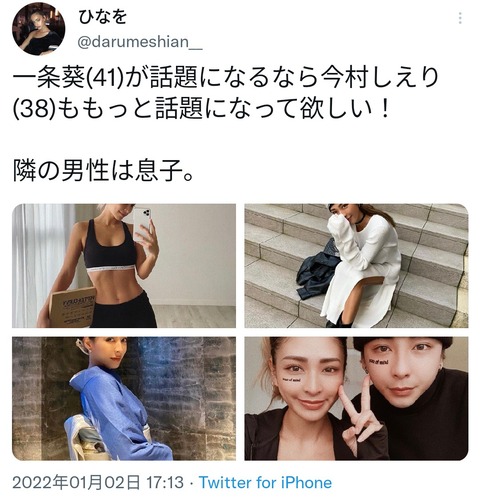Select the tweet line starting 一条葵(41)
Screen dimensions: 480x498
click(225, 78)
